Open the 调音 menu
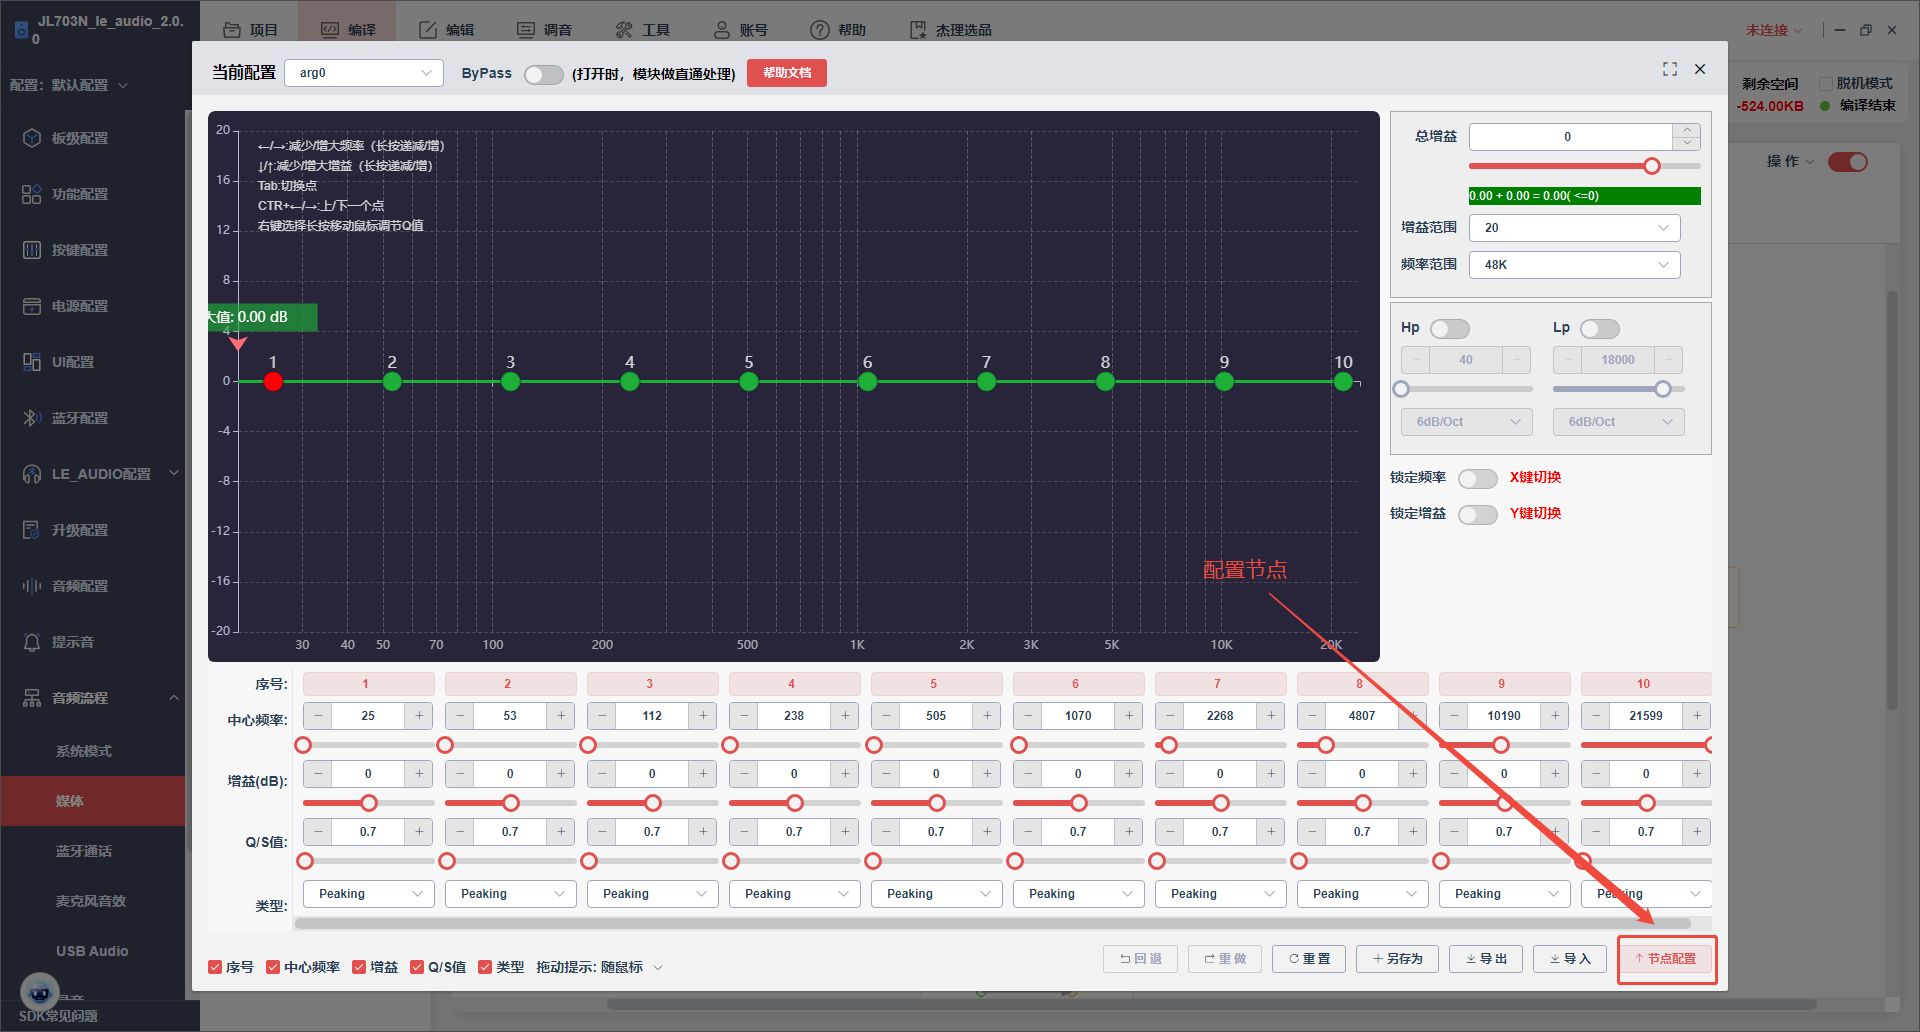Image resolution: width=1920 pixels, height=1032 pixels. [545, 30]
